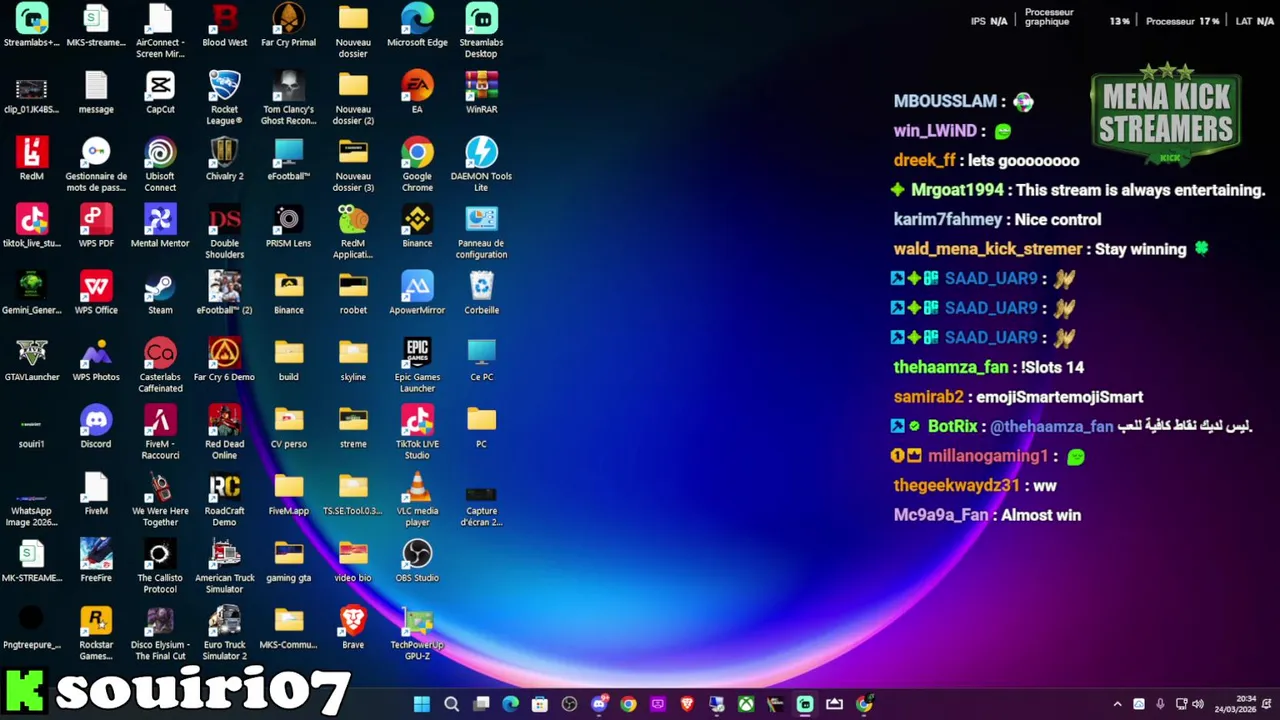Select the Corbeille recycle bin

pyautogui.click(x=481, y=294)
